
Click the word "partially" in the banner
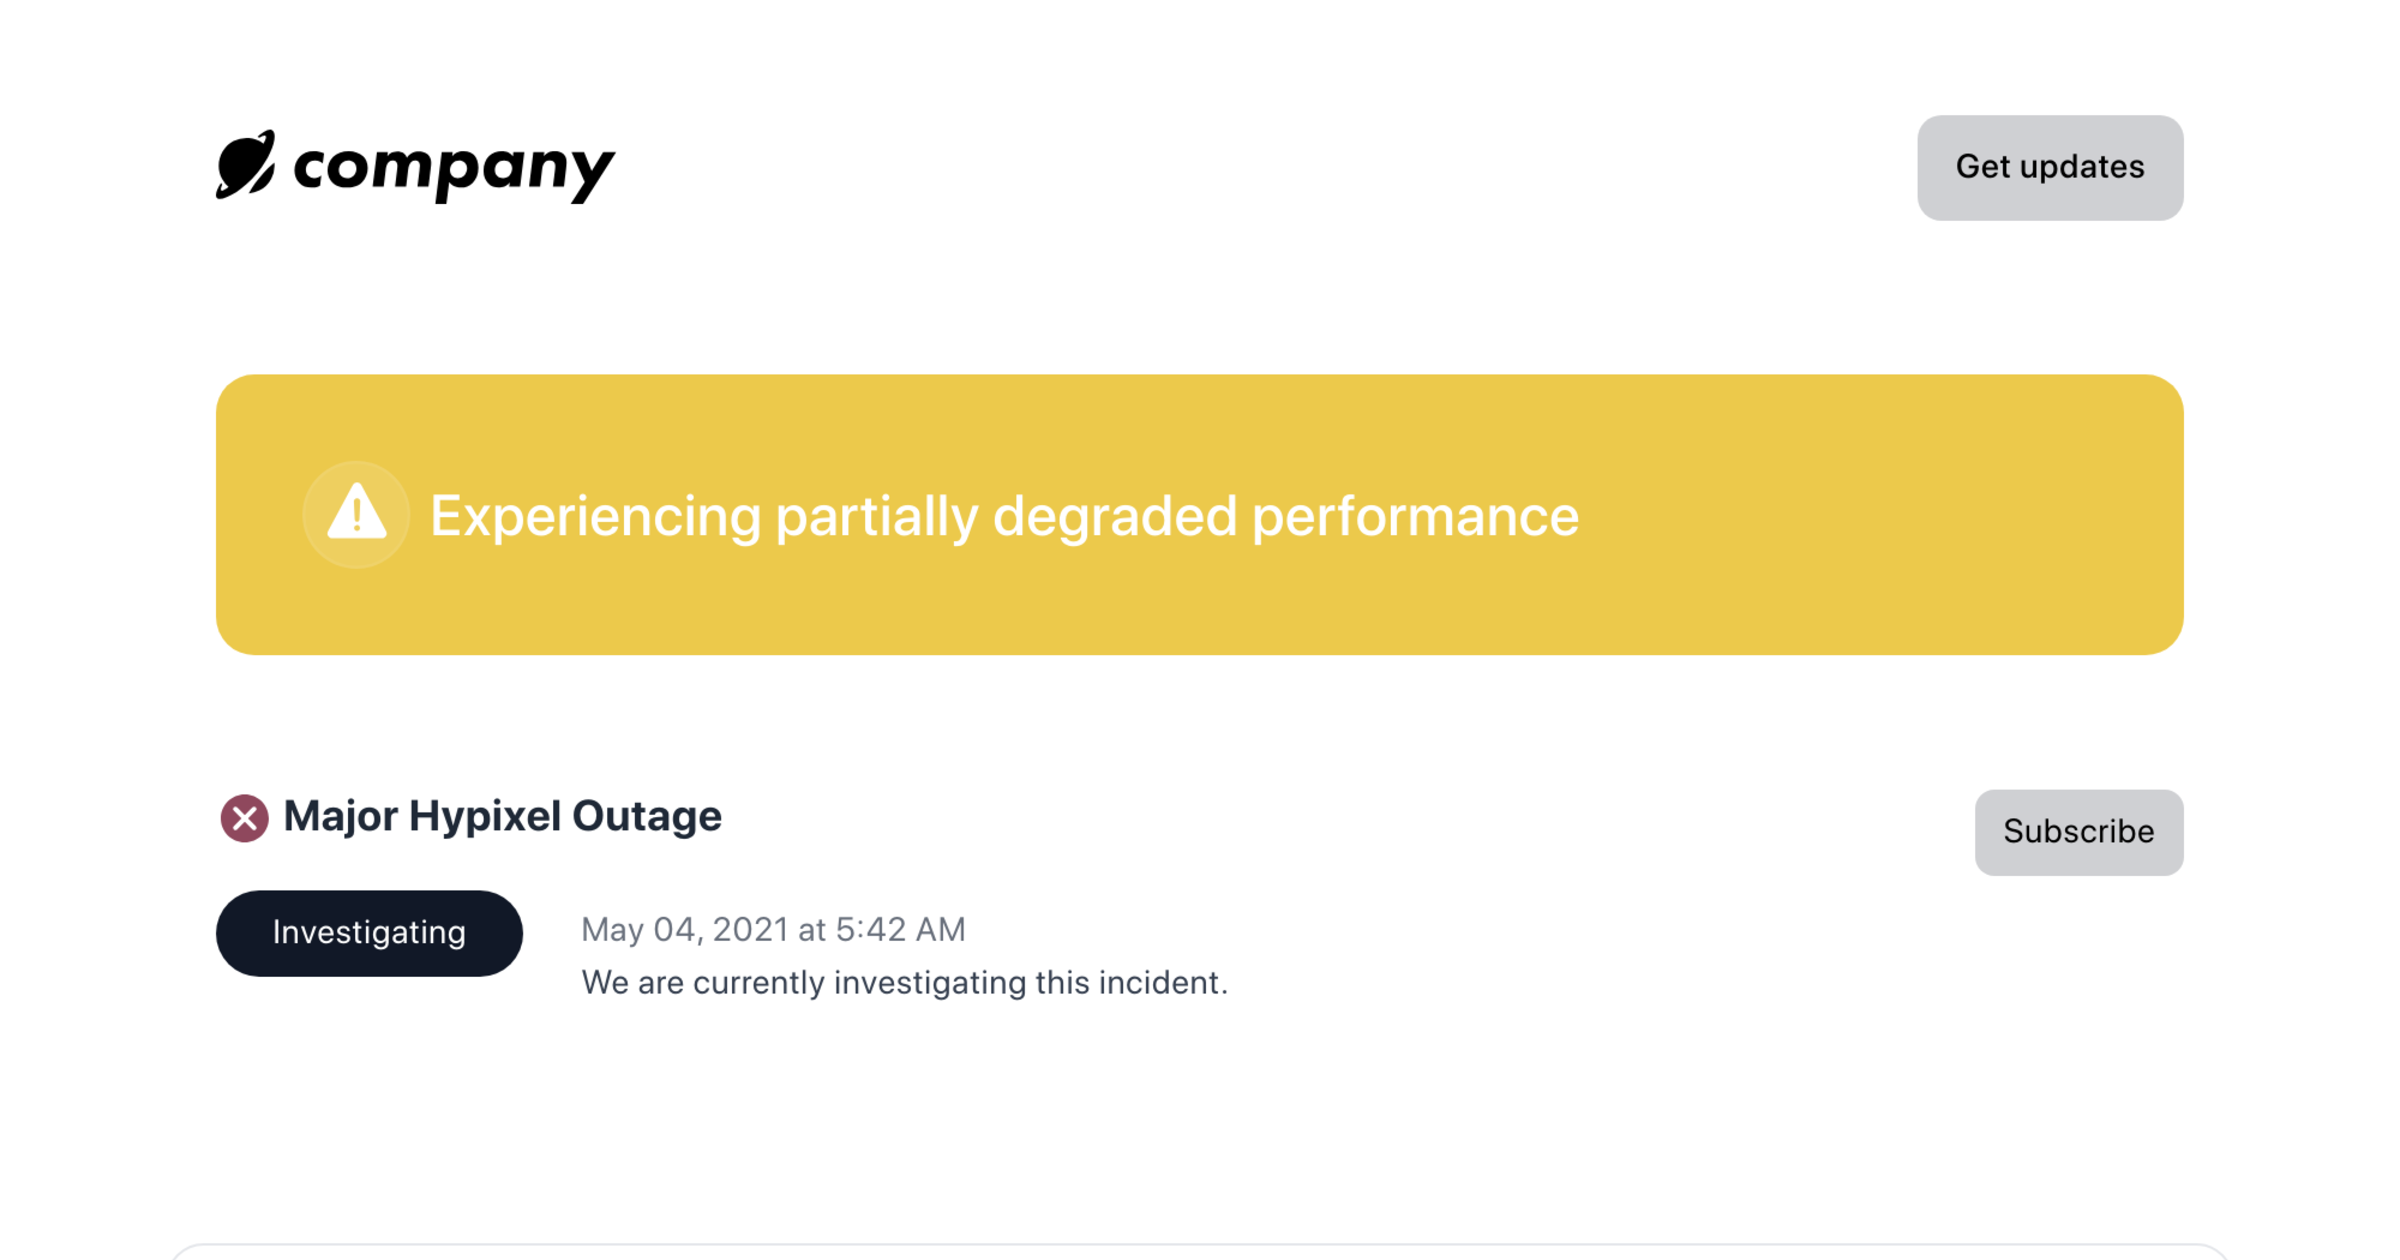876,516
